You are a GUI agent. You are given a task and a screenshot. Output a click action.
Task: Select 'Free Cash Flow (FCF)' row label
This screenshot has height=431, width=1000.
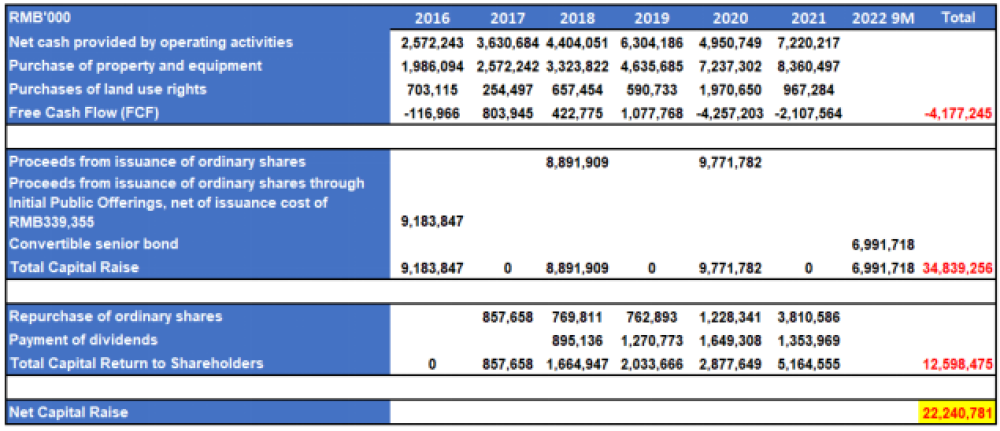(84, 113)
